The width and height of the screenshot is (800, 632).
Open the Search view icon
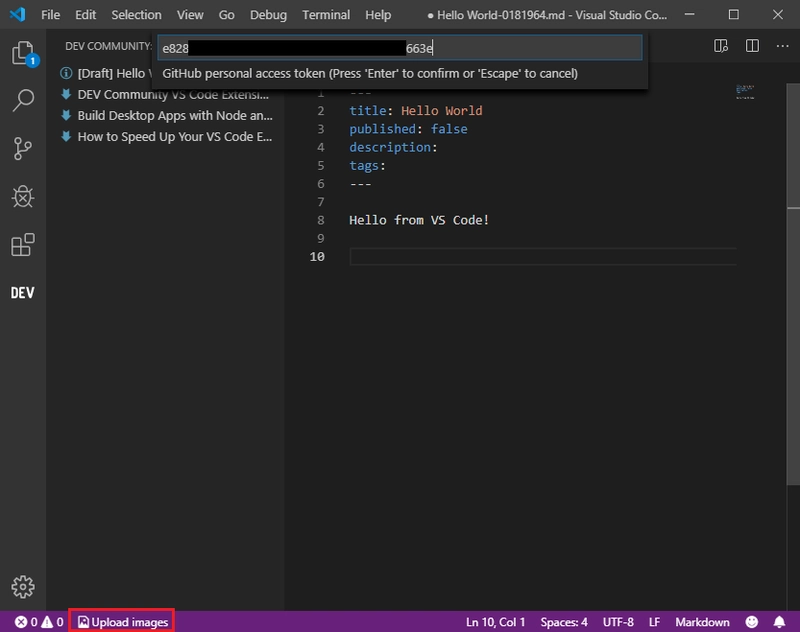(x=23, y=100)
